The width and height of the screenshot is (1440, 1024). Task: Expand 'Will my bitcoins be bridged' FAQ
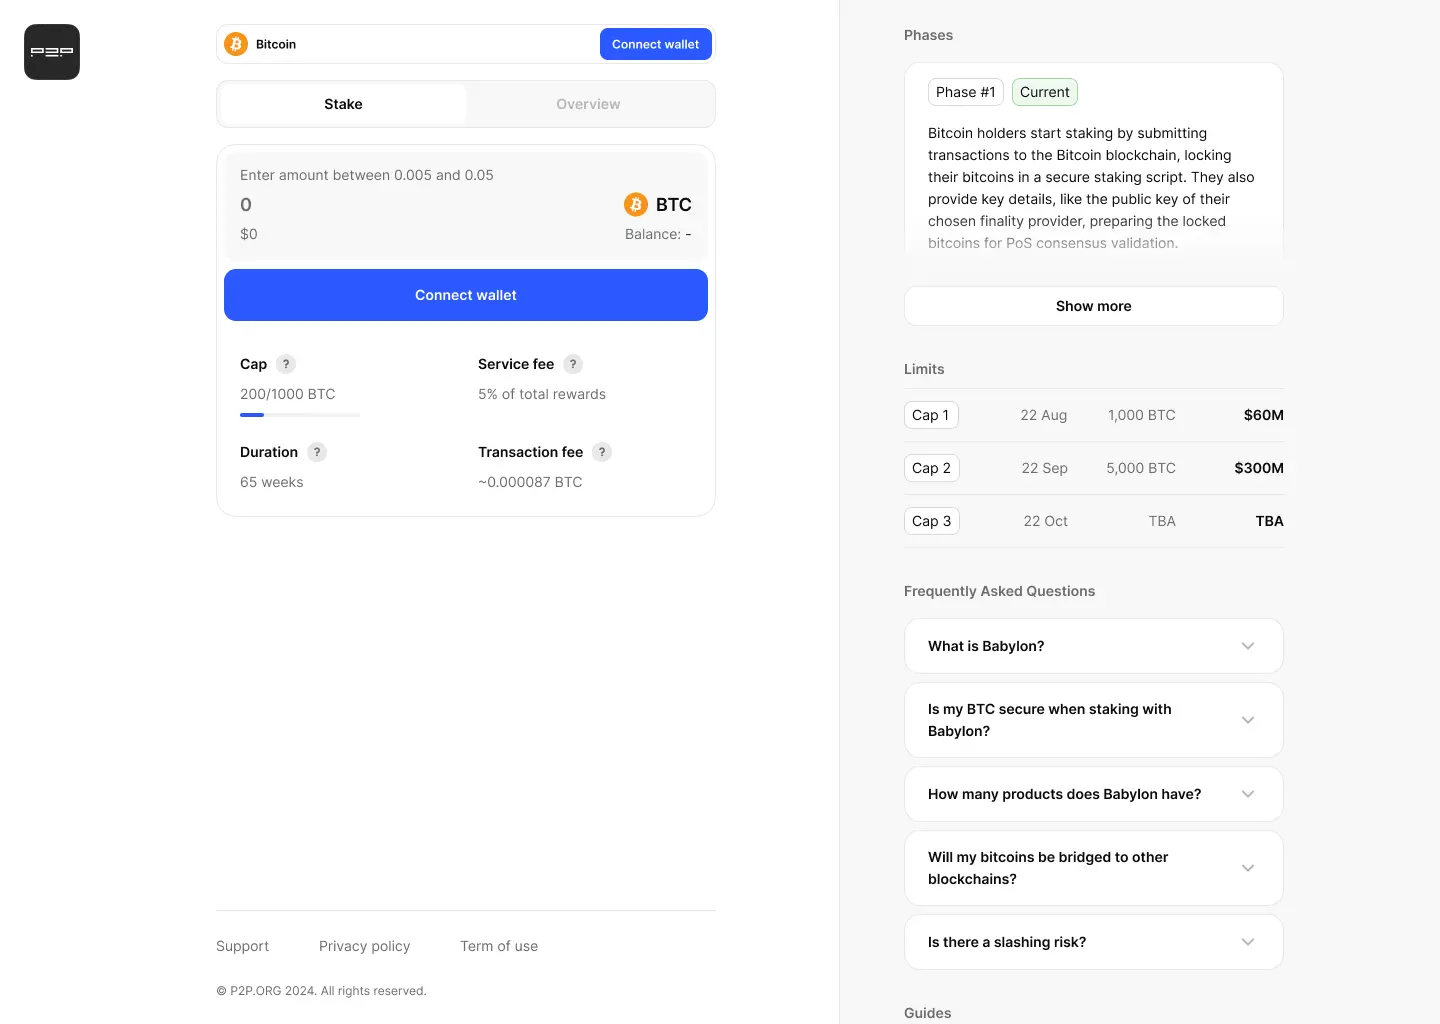(1094, 868)
